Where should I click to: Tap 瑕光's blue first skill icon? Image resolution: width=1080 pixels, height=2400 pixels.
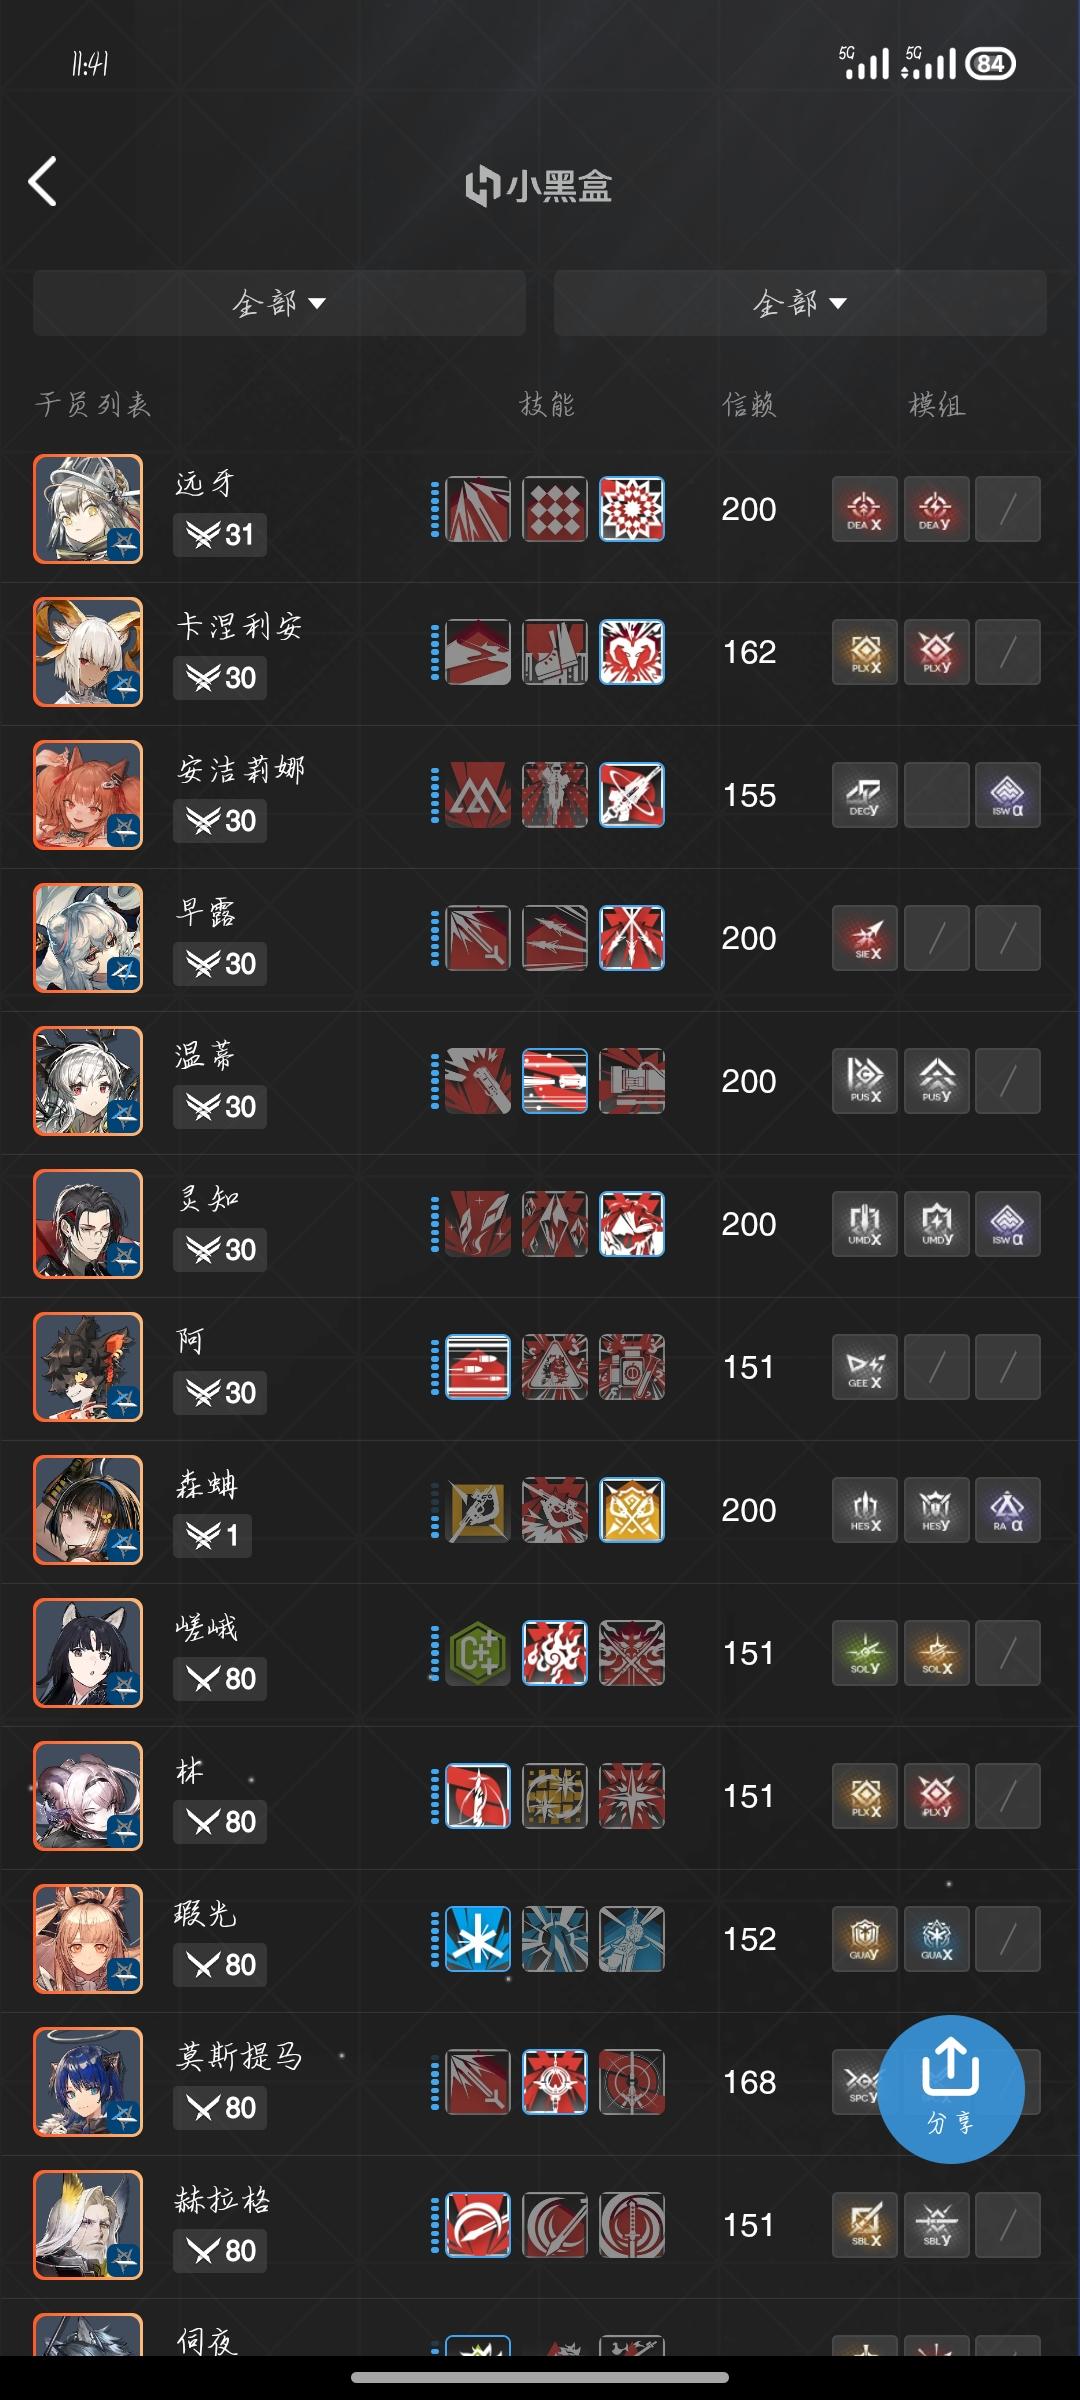tap(478, 1939)
